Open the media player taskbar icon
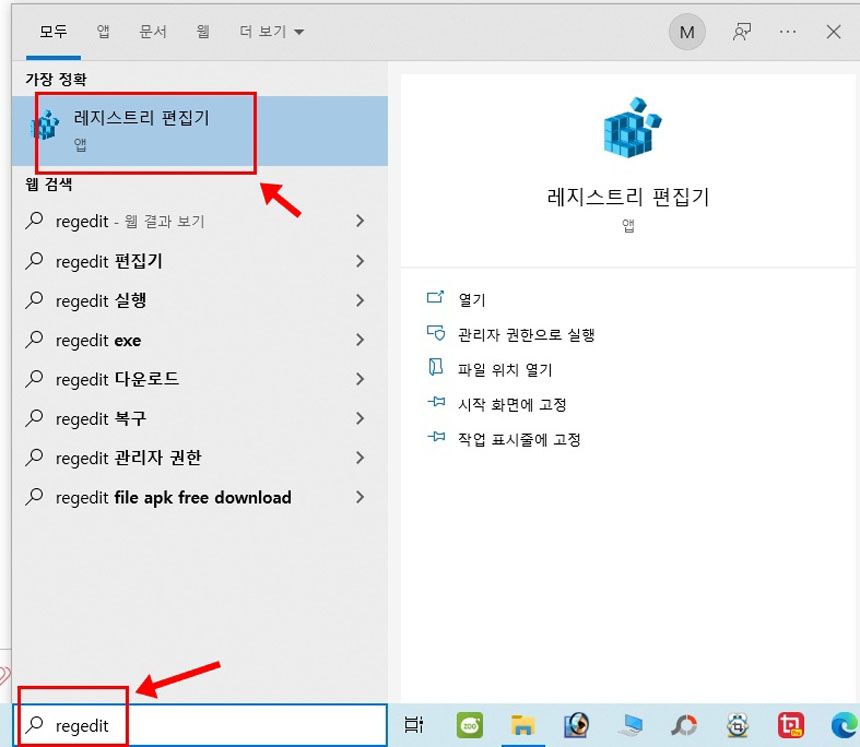 click(x=576, y=725)
